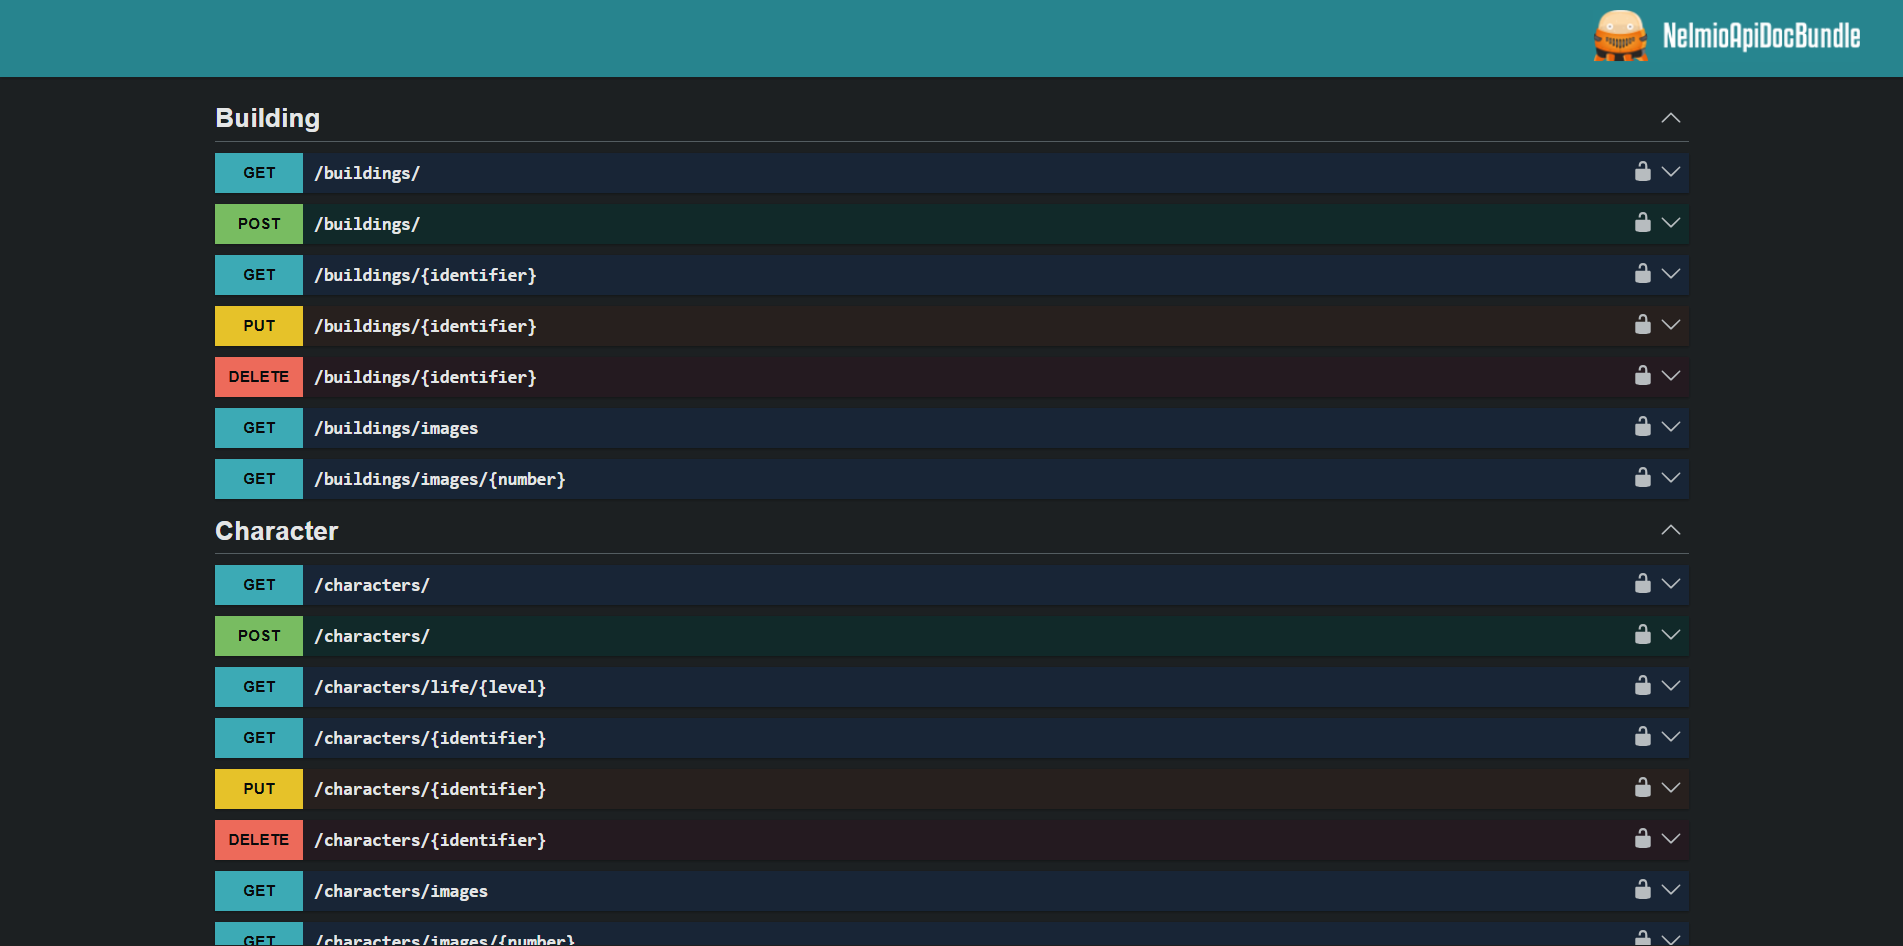Viewport: 1903px width, 946px height.
Task: Expand GET /buildings/images chevron
Action: (x=1670, y=427)
